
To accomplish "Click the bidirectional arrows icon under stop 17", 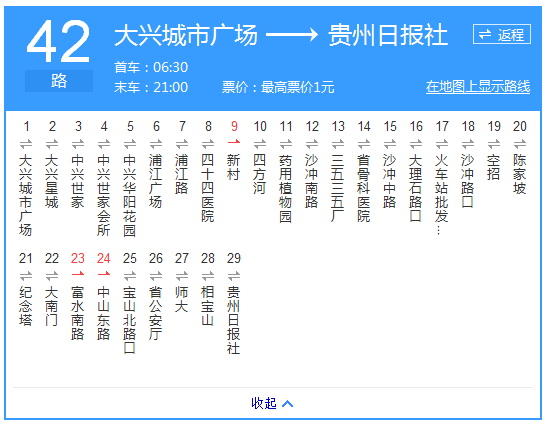I will tap(442, 144).
